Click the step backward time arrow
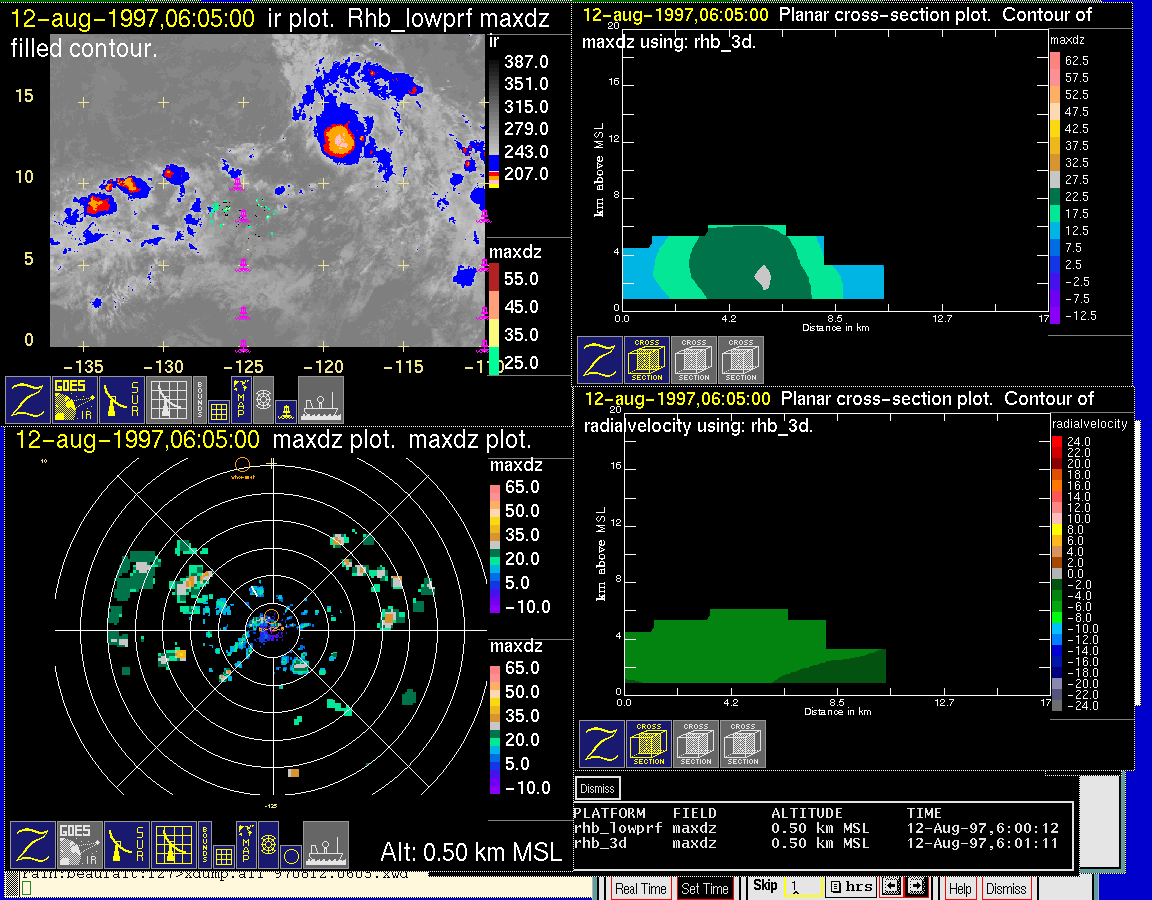1152x900 pixels. pyautogui.click(x=889, y=887)
